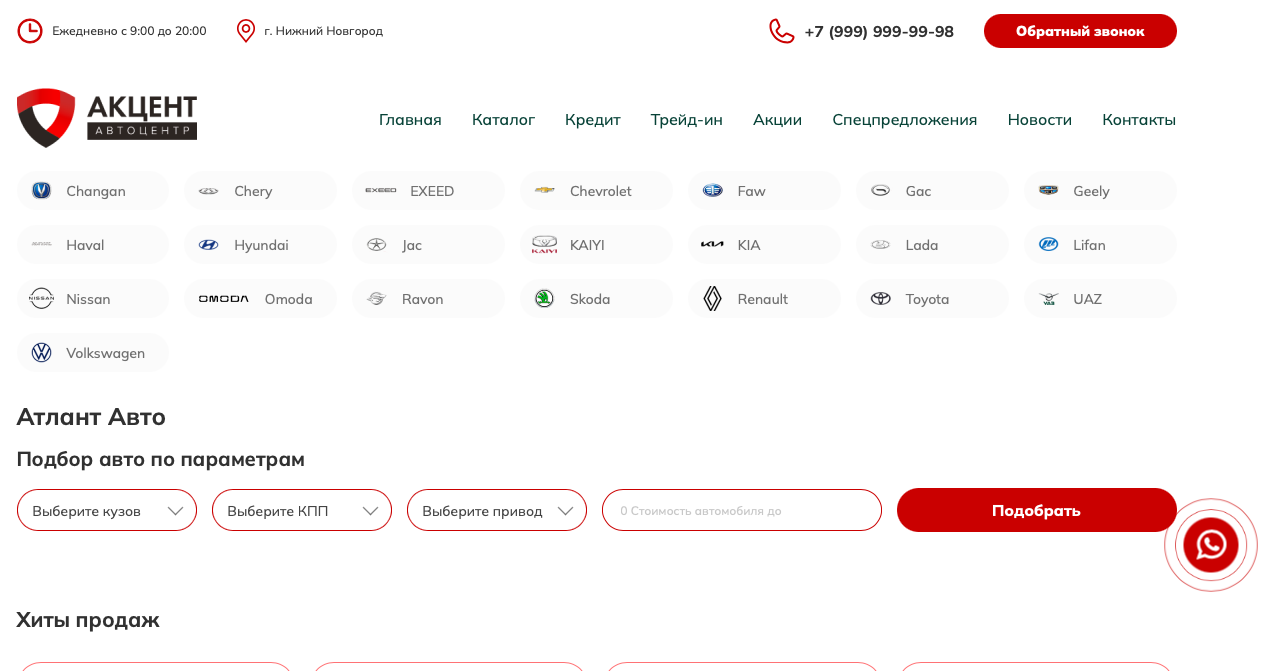The image size is (1267, 671).
Task: Focus the Стоимость автомобиля до field
Action: click(742, 510)
